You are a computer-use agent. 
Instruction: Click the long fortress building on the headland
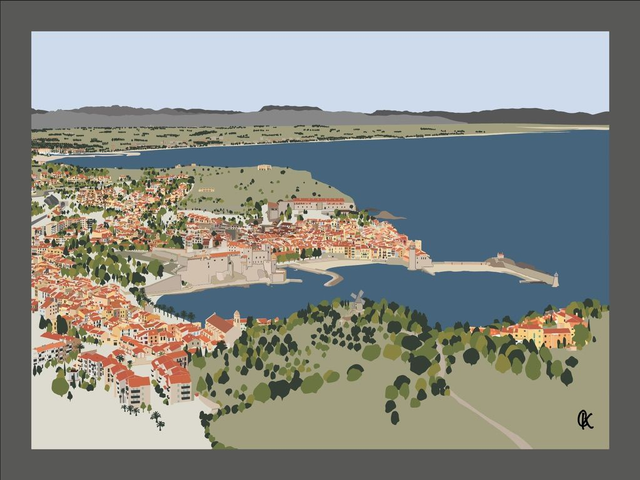point(315,206)
